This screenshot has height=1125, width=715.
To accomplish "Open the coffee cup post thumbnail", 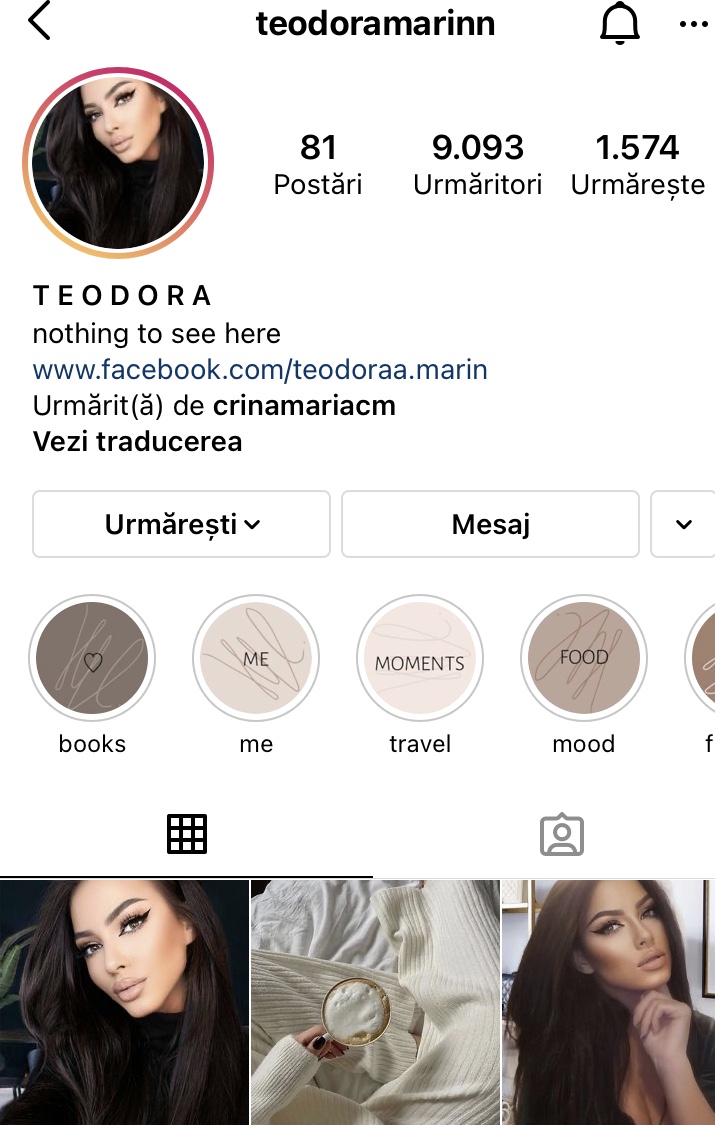I will (x=375, y=1002).
